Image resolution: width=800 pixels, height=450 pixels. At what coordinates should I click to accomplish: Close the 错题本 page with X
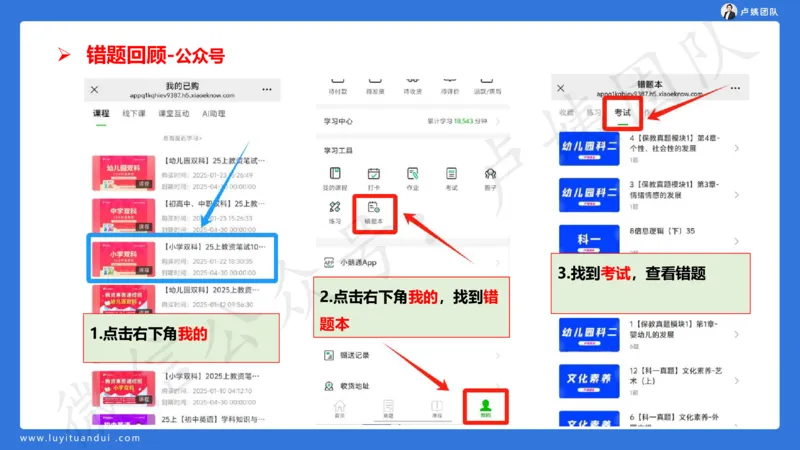pos(561,88)
